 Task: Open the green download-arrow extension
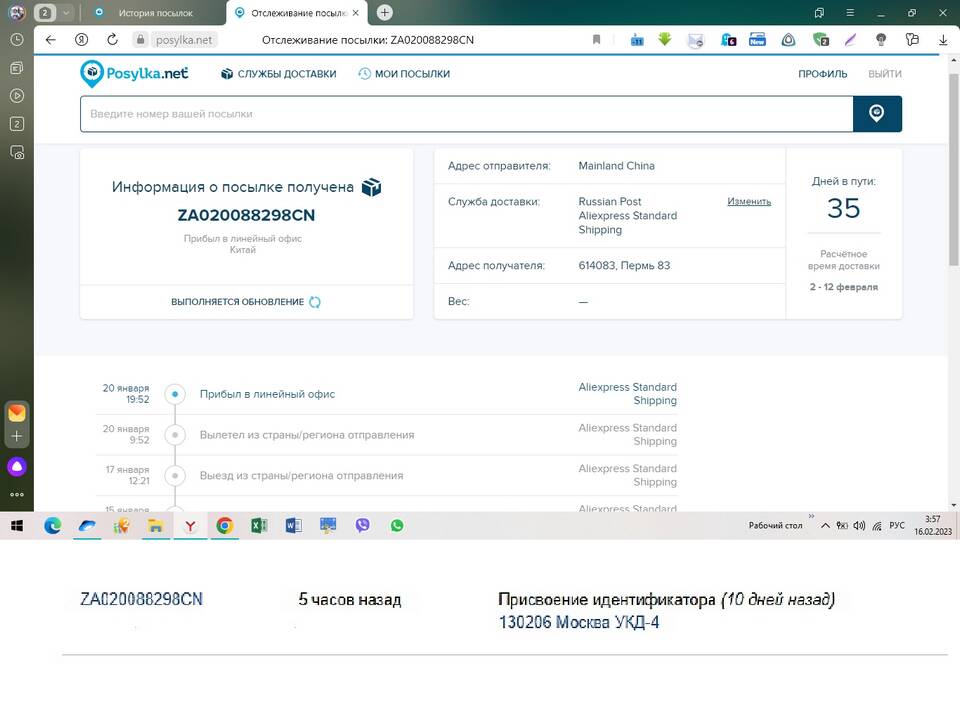(x=665, y=40)
